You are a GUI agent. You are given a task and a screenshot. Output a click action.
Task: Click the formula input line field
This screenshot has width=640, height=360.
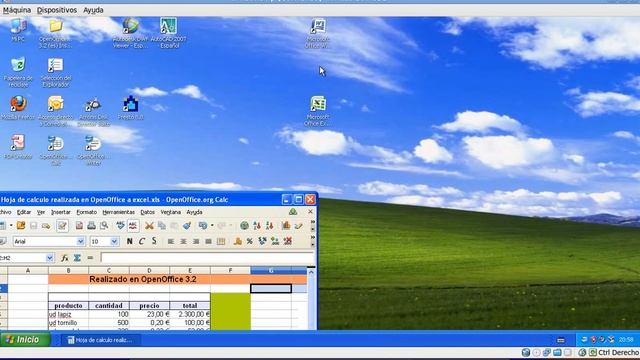click(x=207, y=258)
